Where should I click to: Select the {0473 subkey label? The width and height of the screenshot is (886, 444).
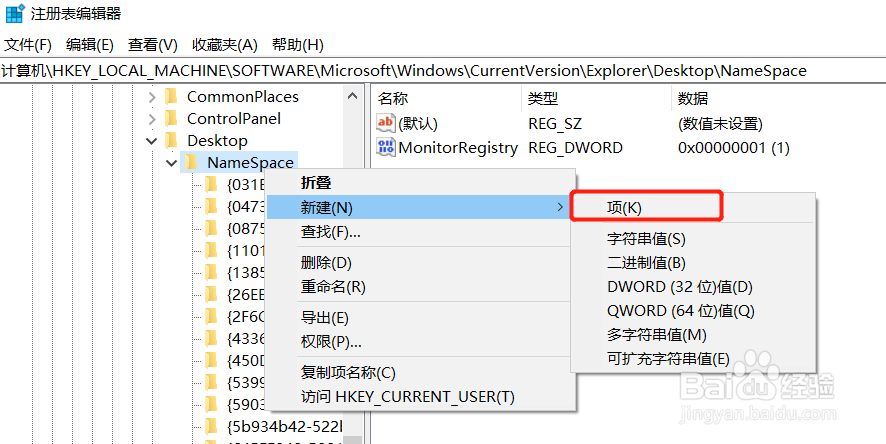pos(246,207)
